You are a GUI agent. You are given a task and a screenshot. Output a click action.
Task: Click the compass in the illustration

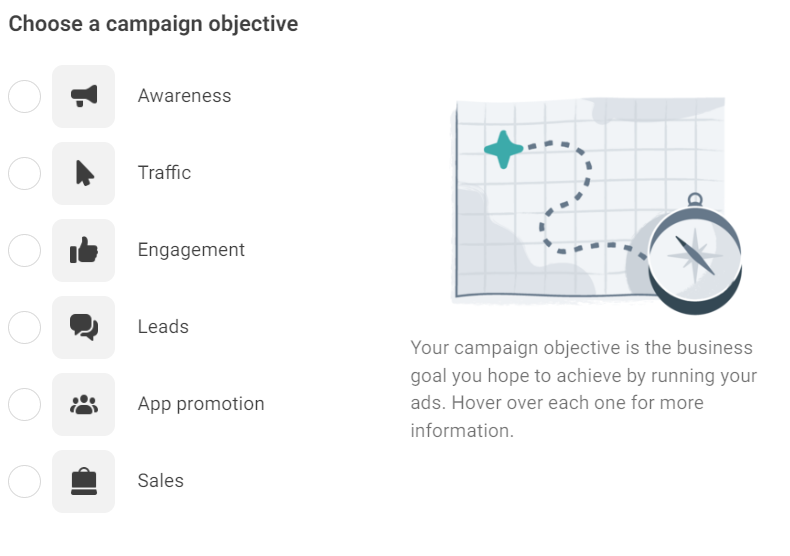695,255
